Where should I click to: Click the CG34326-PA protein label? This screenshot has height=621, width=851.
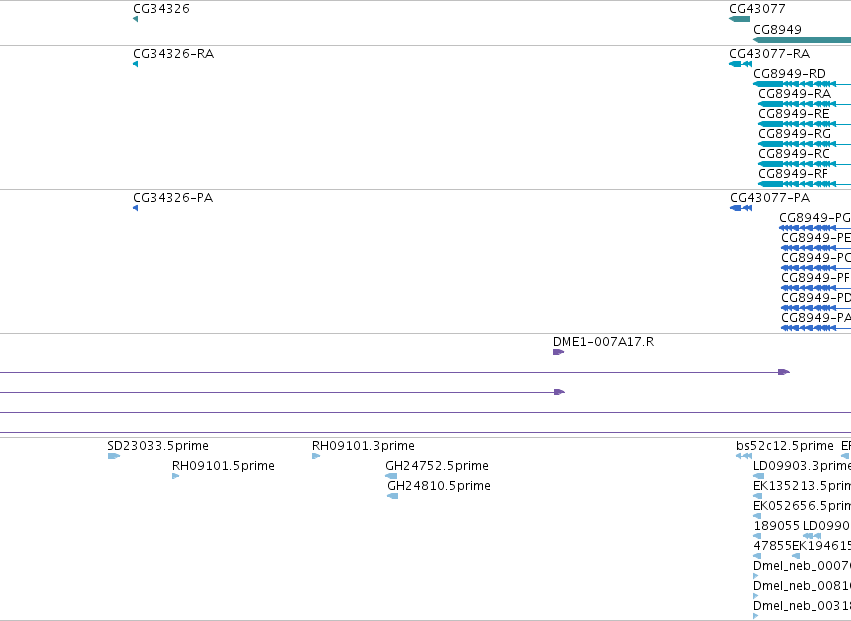pyautogui.click(x=173, y=198)
